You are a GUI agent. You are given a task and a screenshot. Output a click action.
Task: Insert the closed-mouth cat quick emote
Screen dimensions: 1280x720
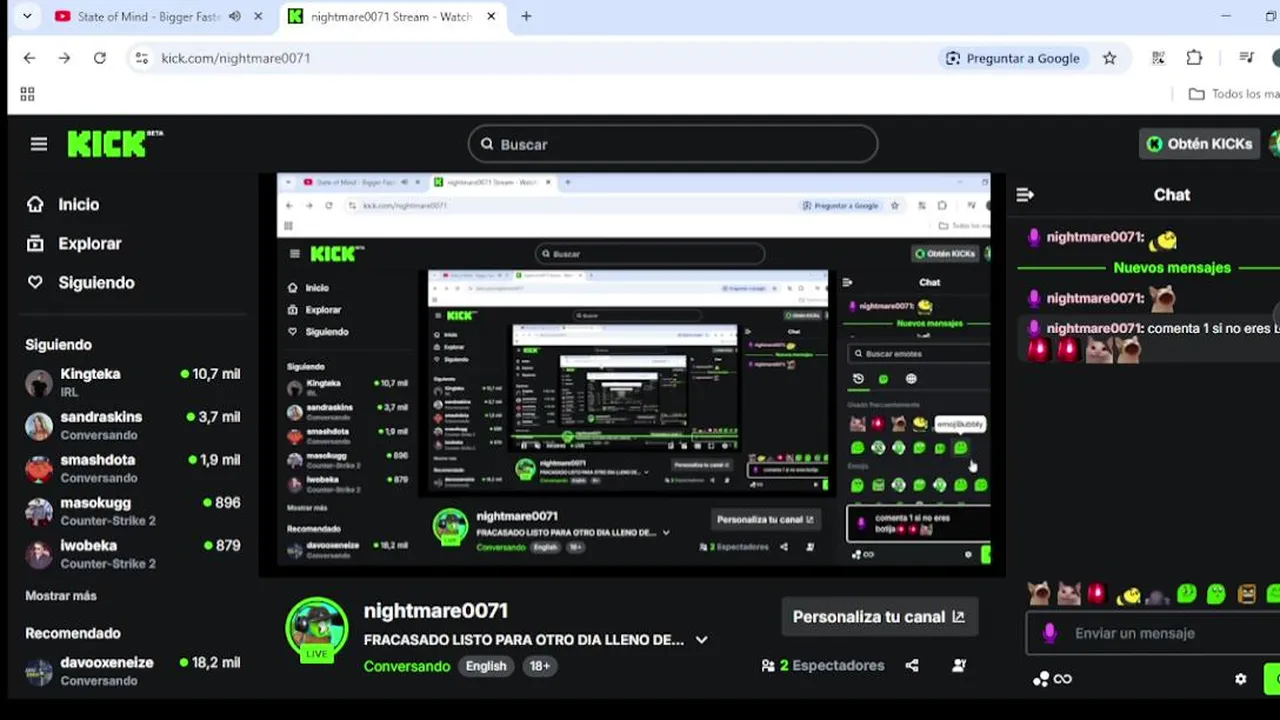[1069, 594]
